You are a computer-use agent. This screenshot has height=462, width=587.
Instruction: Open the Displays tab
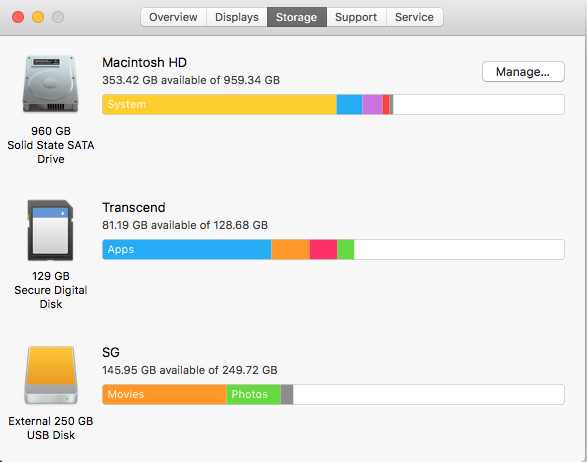tap(237, 17)
